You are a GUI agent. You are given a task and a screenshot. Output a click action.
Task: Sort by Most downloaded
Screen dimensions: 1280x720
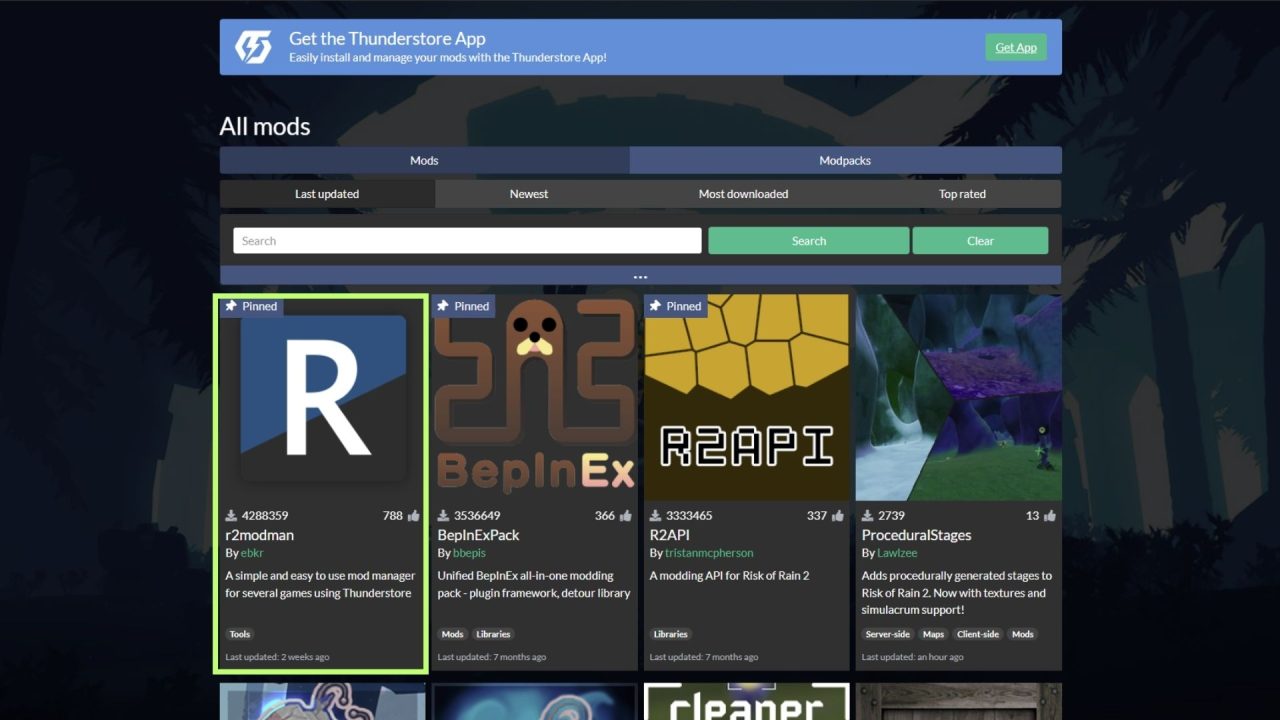pos(743,194)
